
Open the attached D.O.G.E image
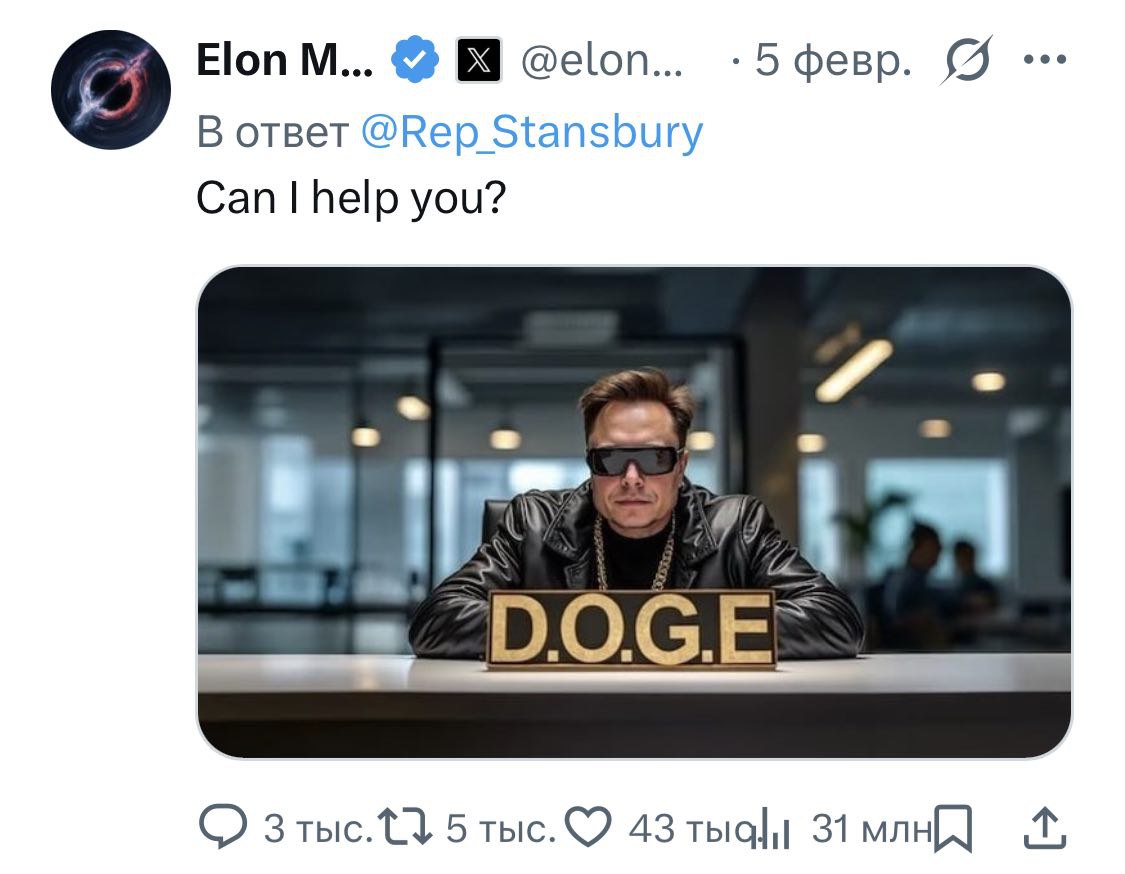click(633, 512)
